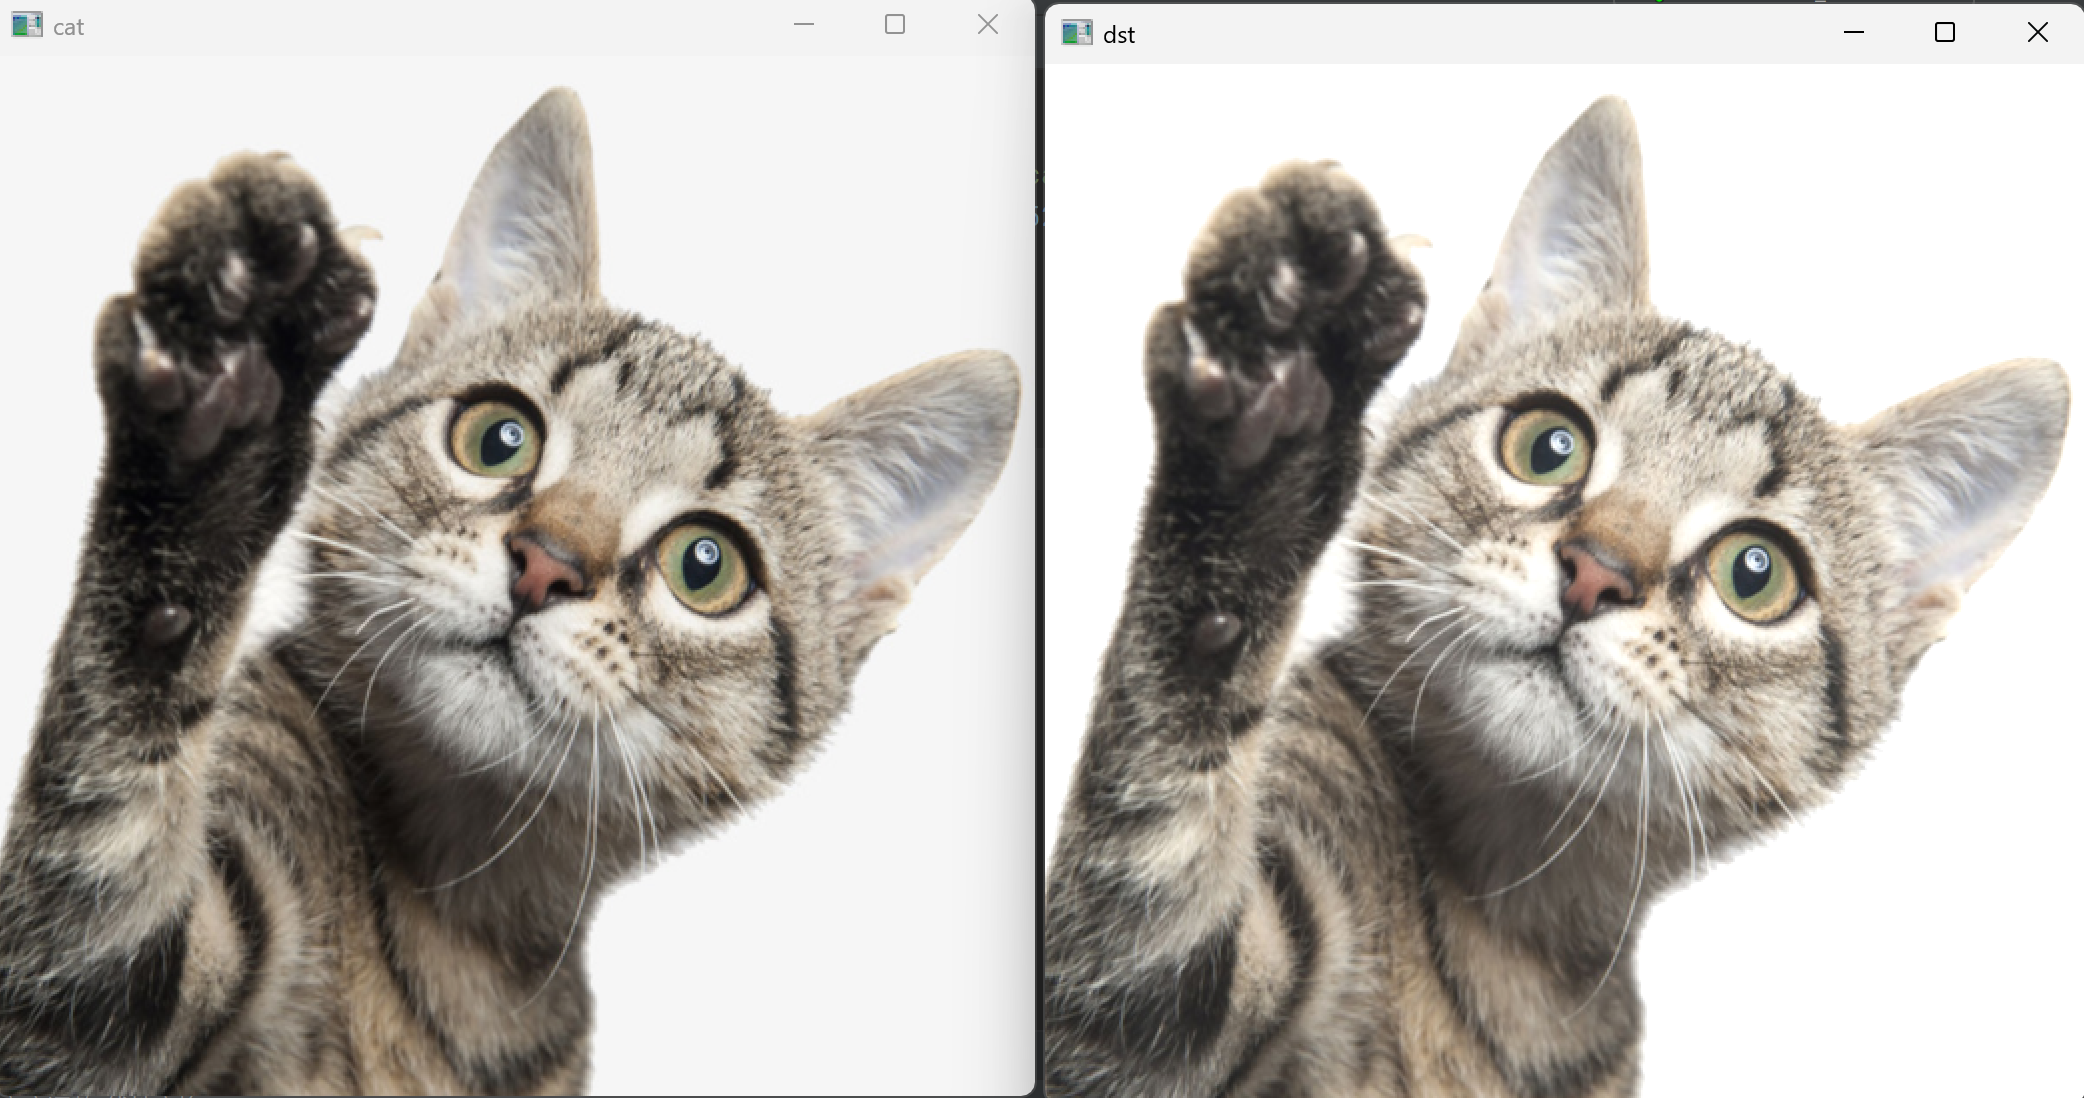Close the dst window
This screenshot has width=2084, height=1098.
[x=2037, y=32]
